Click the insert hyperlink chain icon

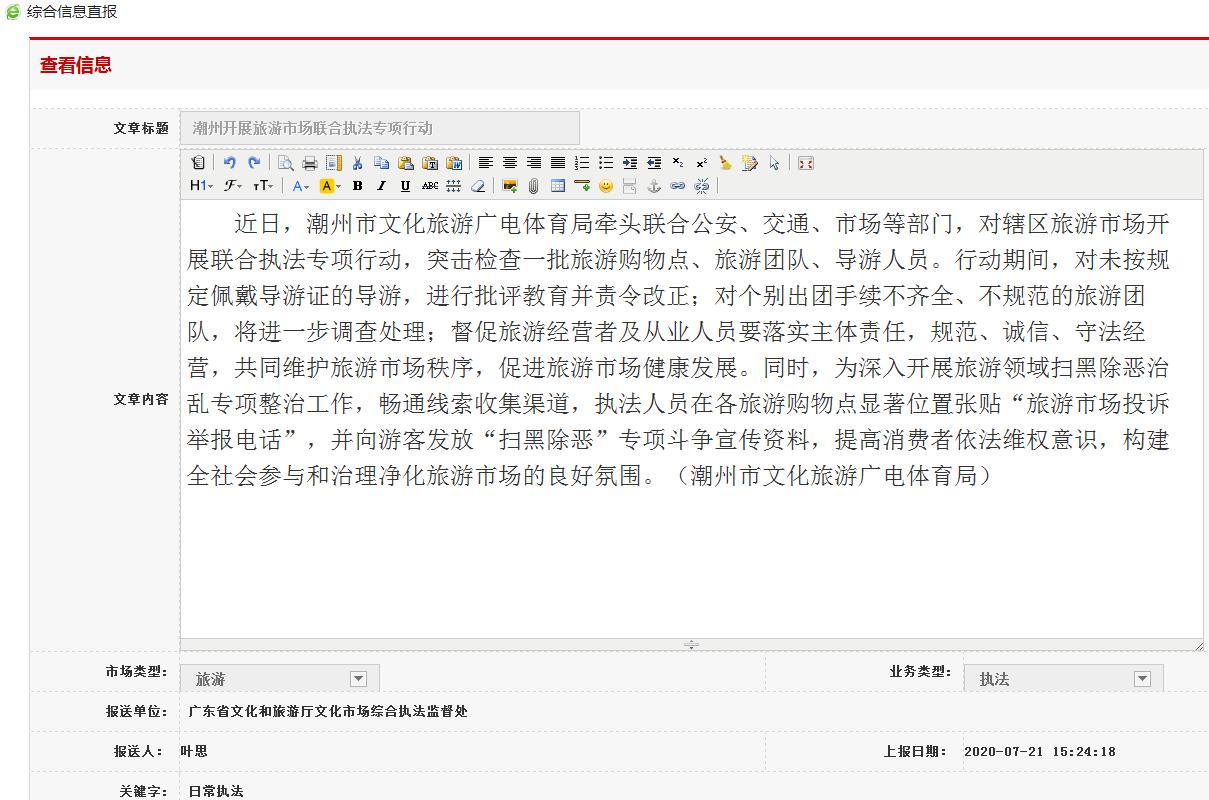[677, 186]
